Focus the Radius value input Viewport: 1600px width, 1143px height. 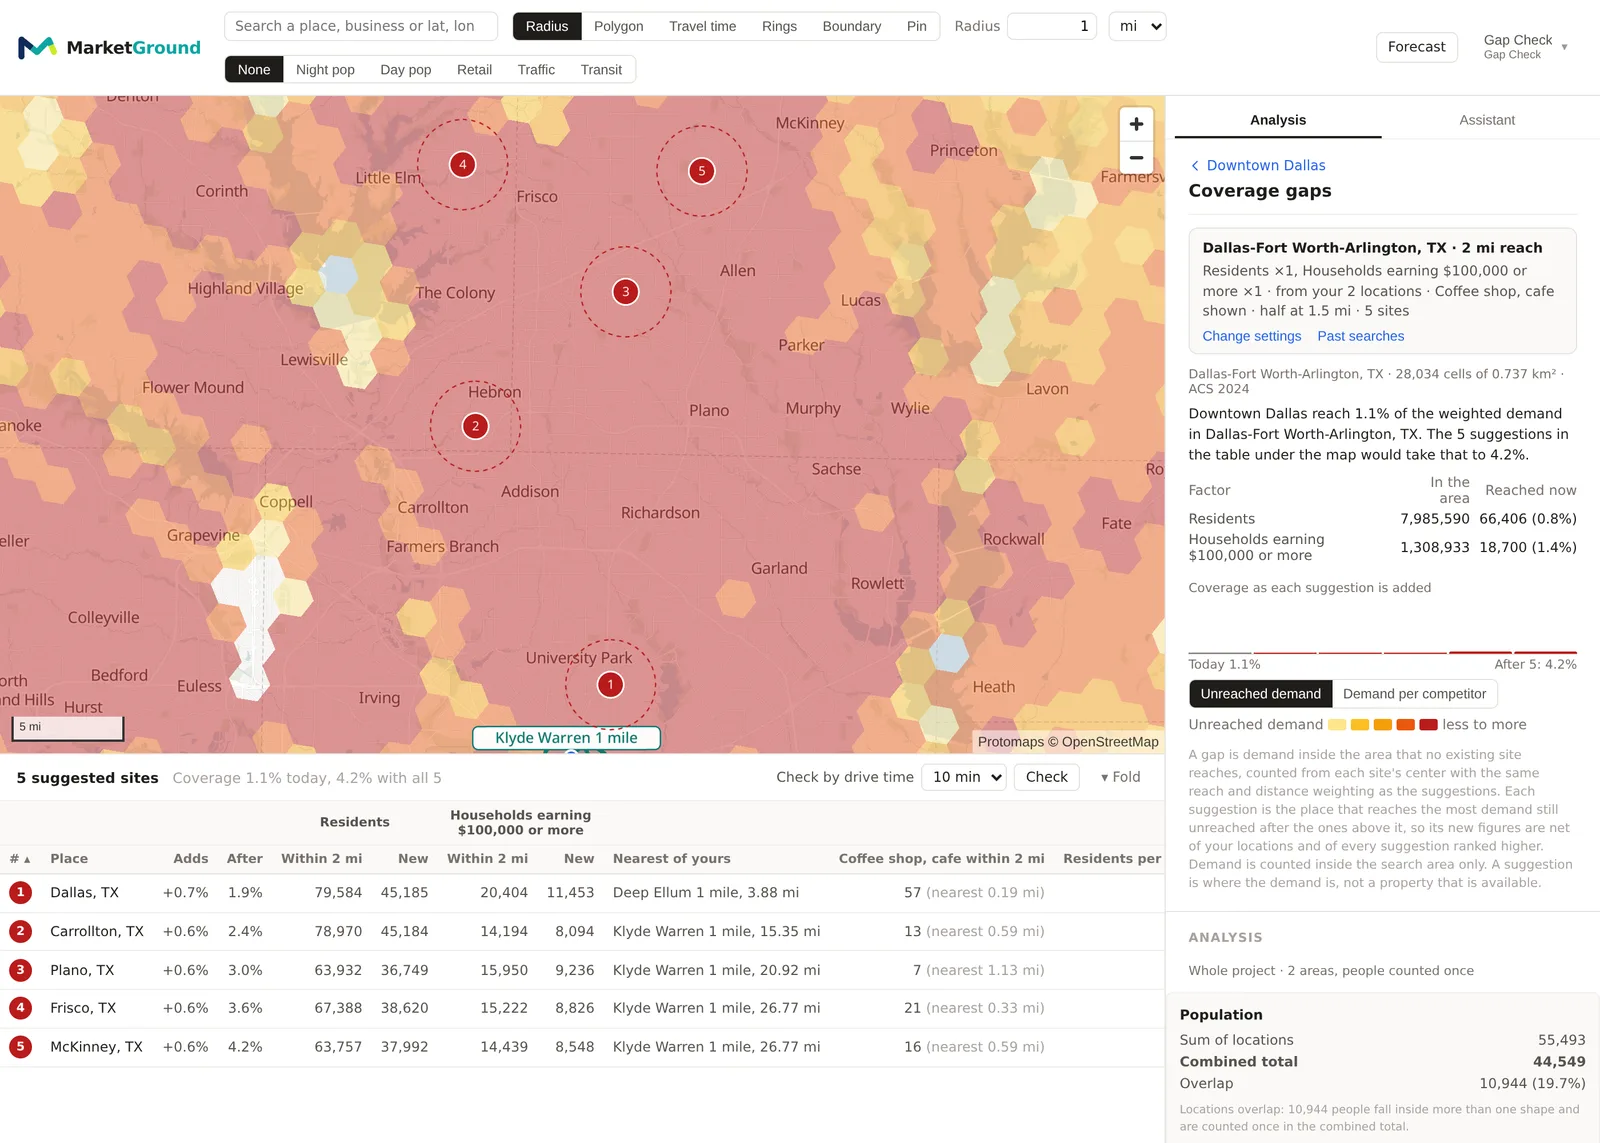coord(1052,26)
